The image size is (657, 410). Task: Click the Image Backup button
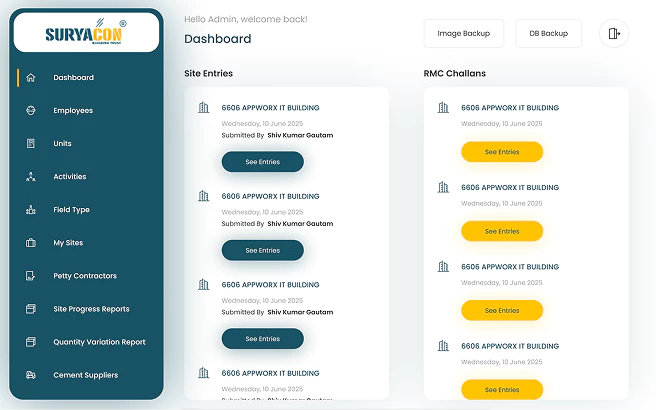[x=464, y=34]
